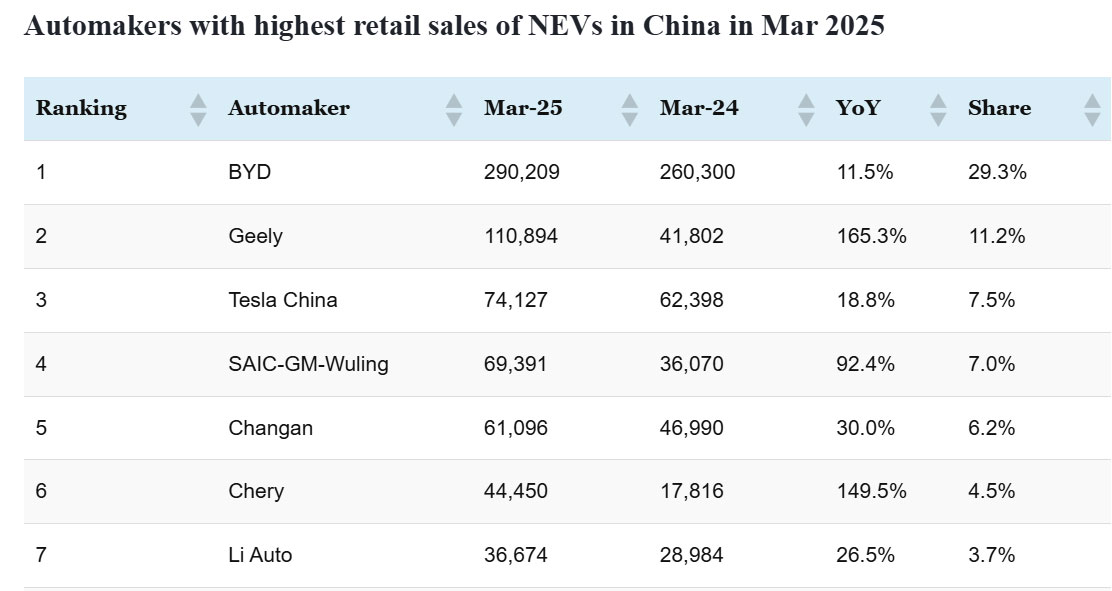Image resolution: width=1112 pixels, height=591 pixels.
Task: Click the sort arrows icon beside Mar-25
Action: (629, 109)
